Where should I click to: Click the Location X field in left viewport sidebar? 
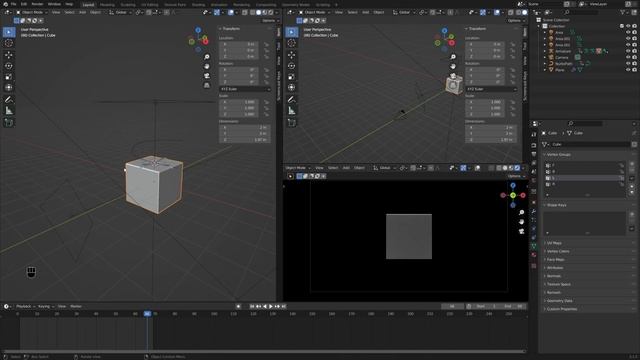click(239, 44)
